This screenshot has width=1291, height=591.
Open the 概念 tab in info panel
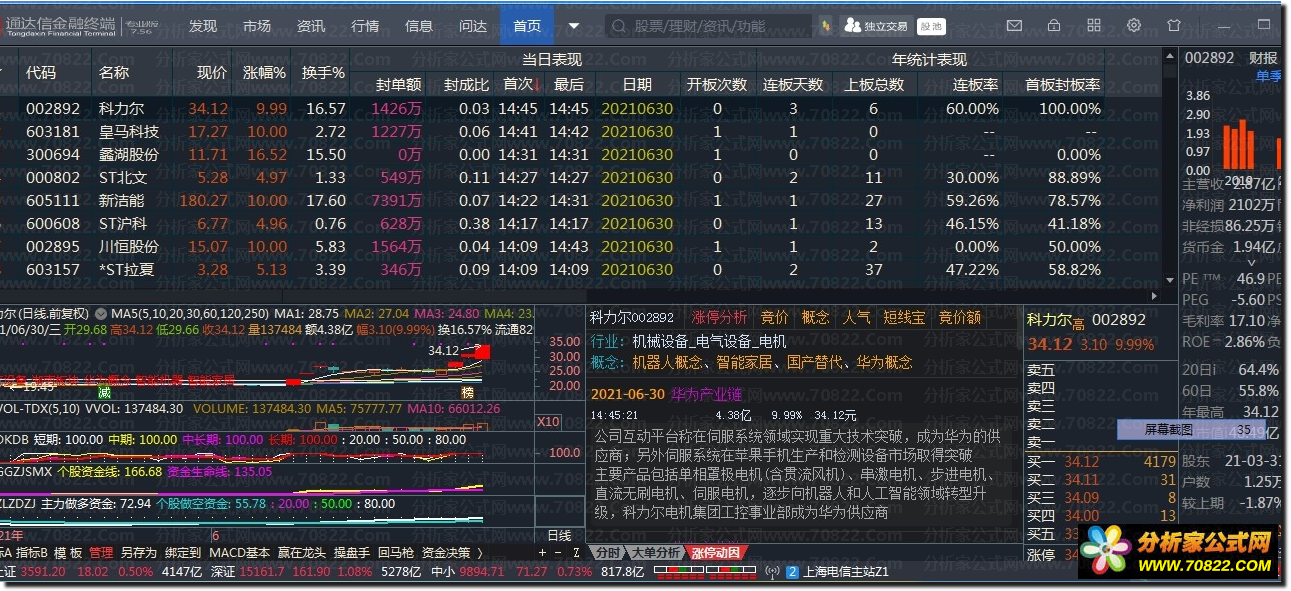pos(816,317)
